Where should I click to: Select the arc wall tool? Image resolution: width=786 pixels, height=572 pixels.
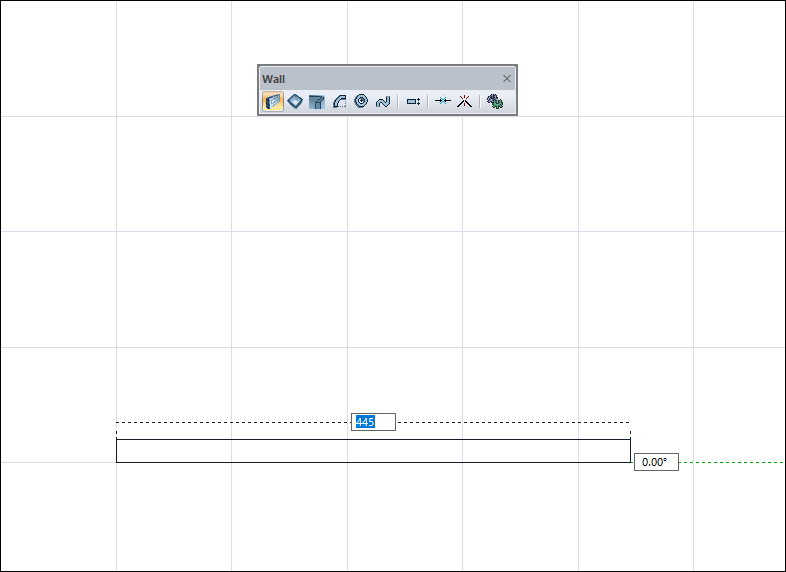click(x=339, y=101)
